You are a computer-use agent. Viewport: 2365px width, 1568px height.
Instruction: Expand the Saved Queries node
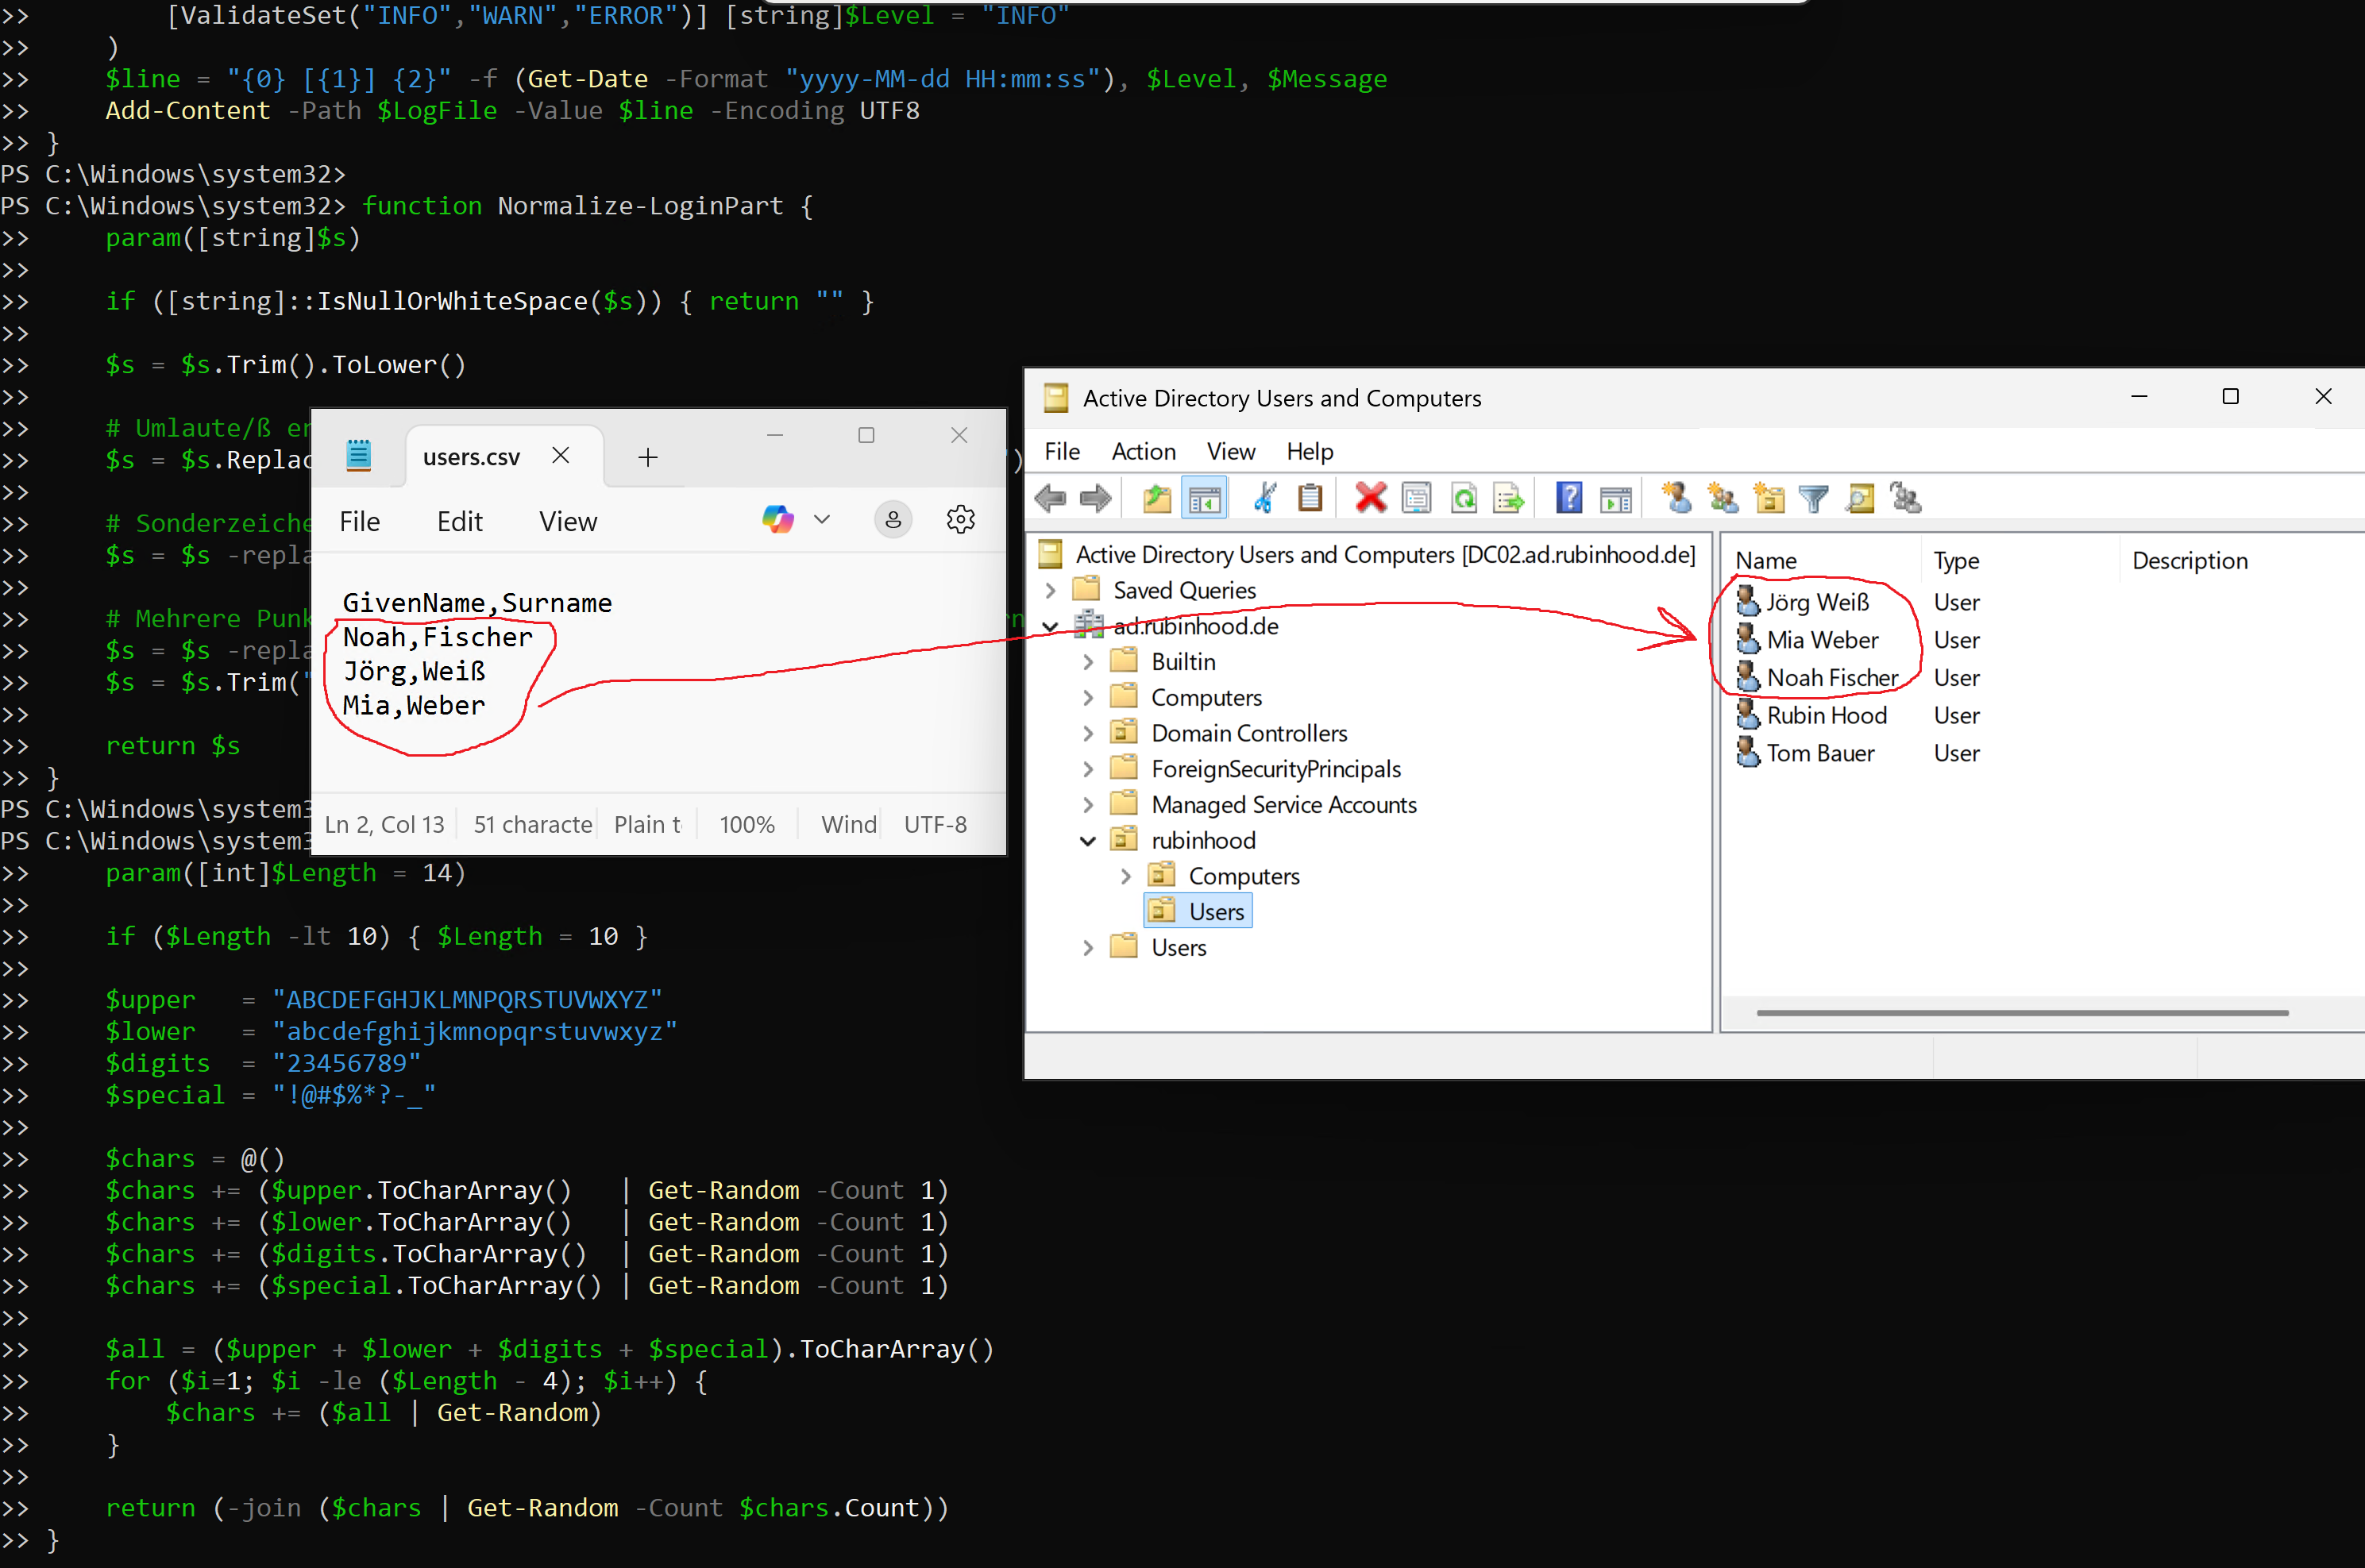(1050, 590)
